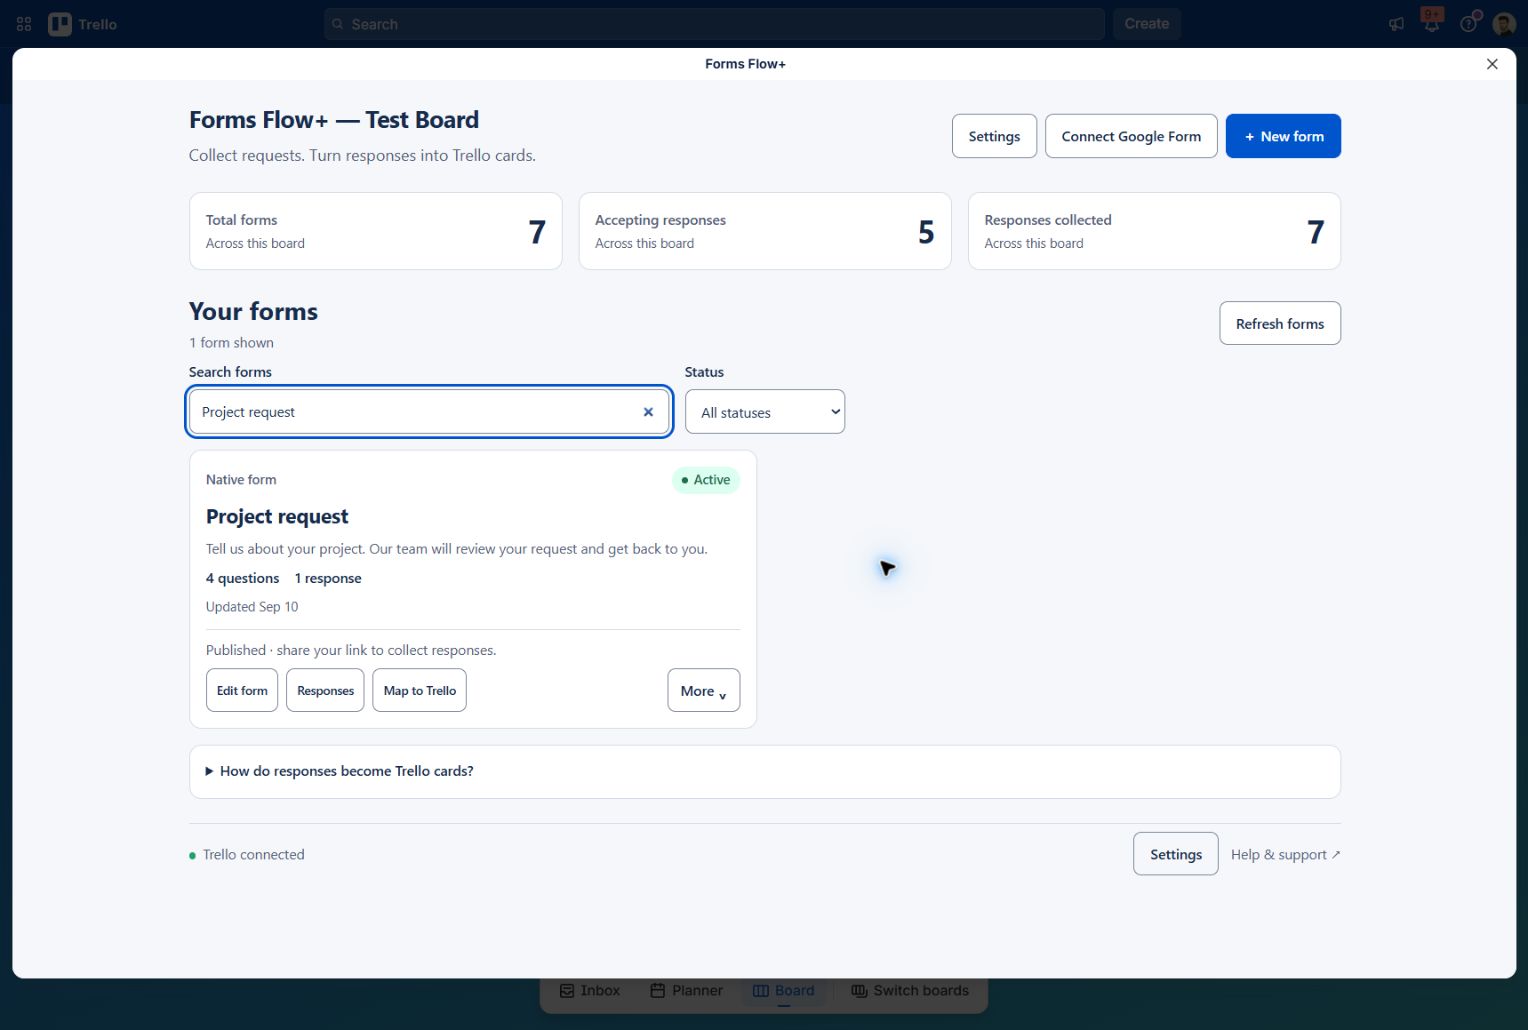Image resolution: width=1528 pixels, height=1030 pixels.
Task: Click the Accepting responses stat card
Action: point(765,231)
